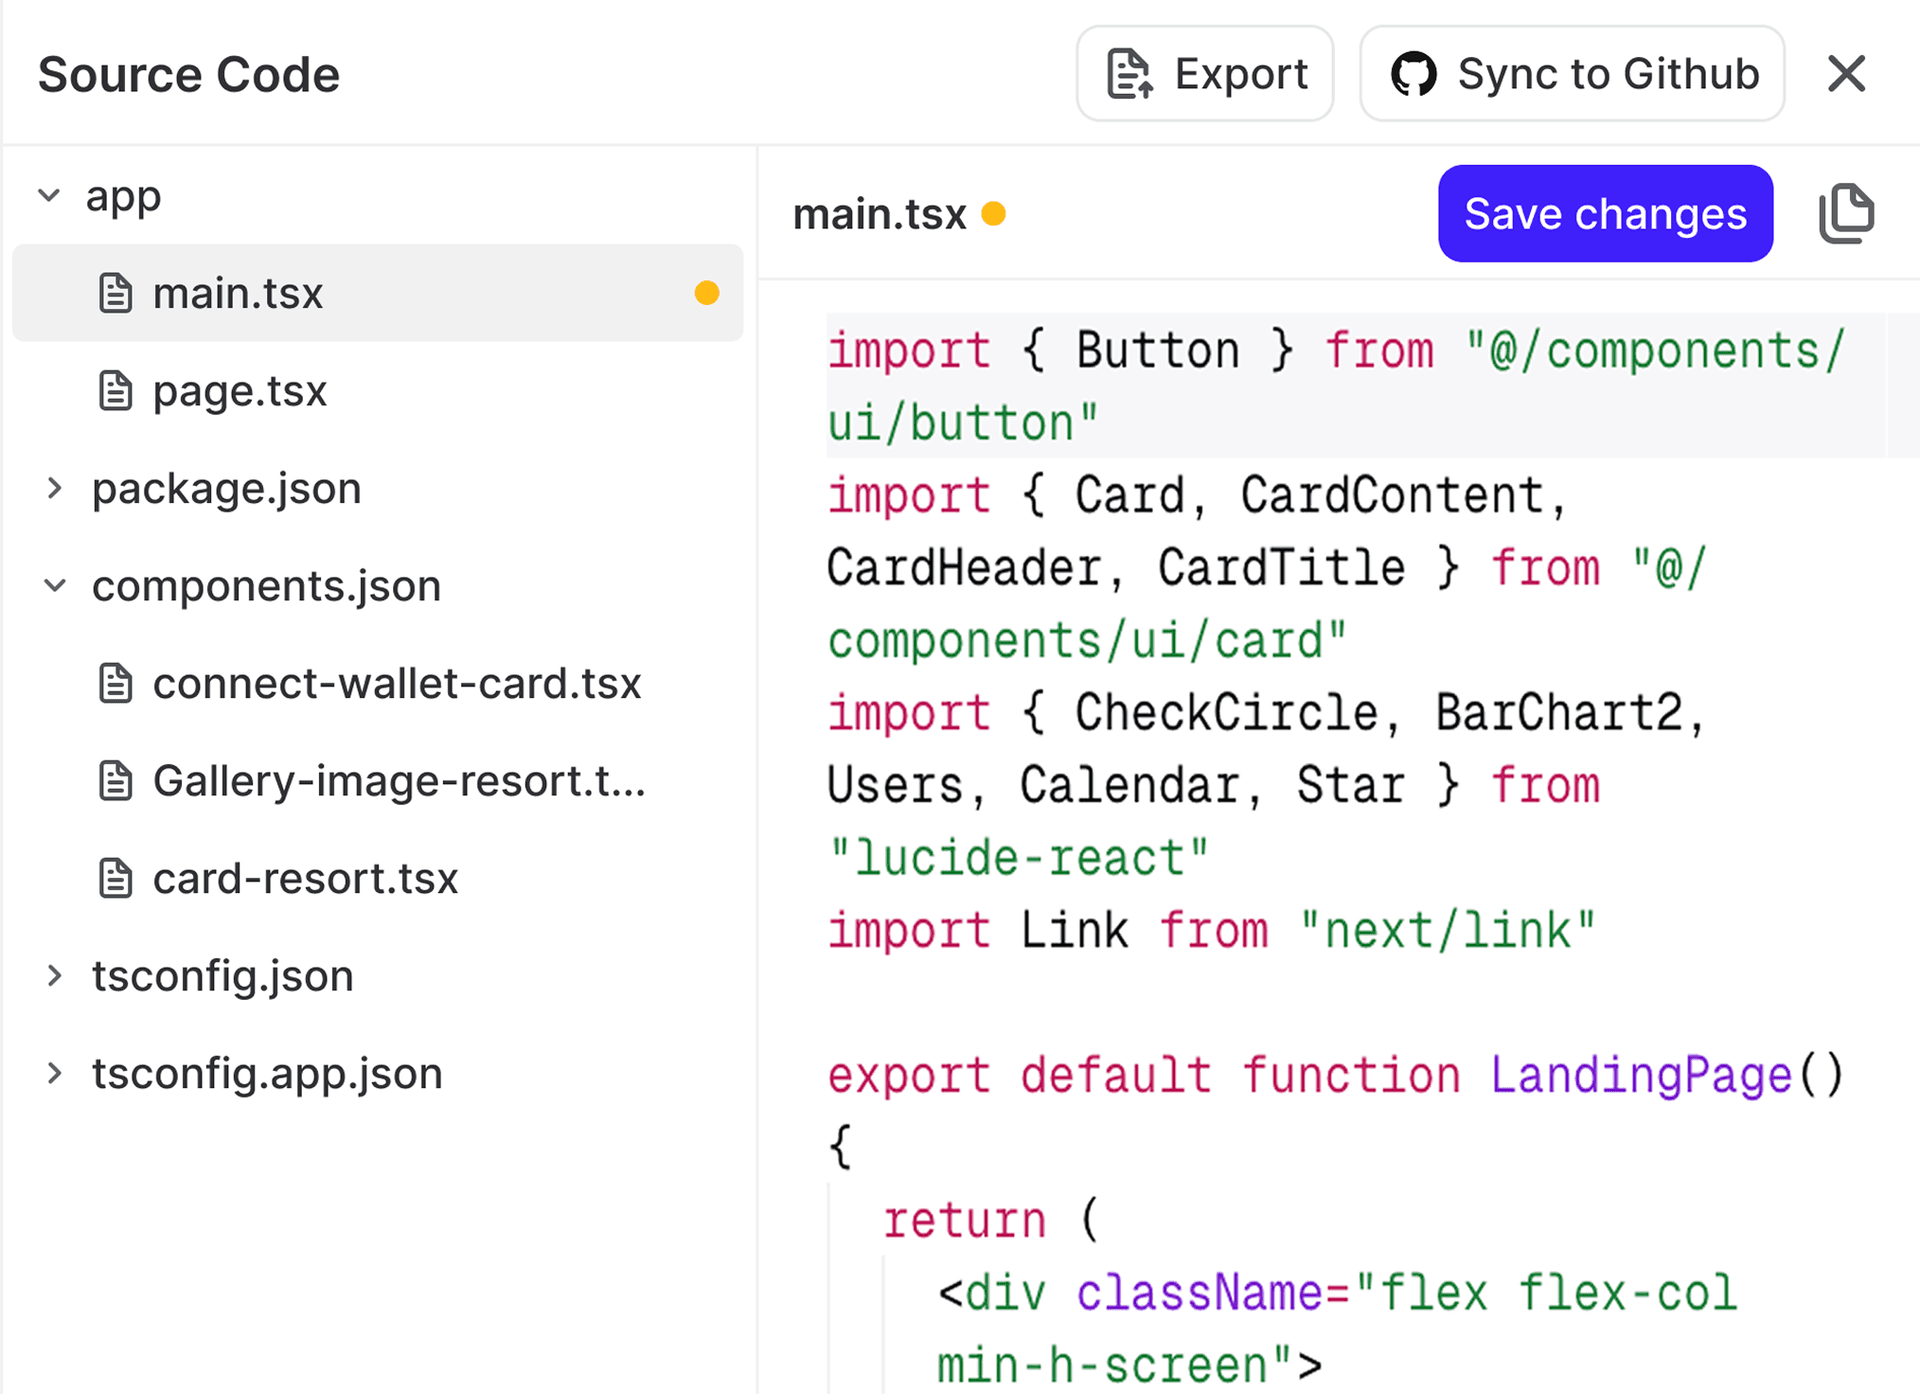Click the file icon beside Gallery-image-resort.t...
1920x1394 pixels.
pos(117,781)
